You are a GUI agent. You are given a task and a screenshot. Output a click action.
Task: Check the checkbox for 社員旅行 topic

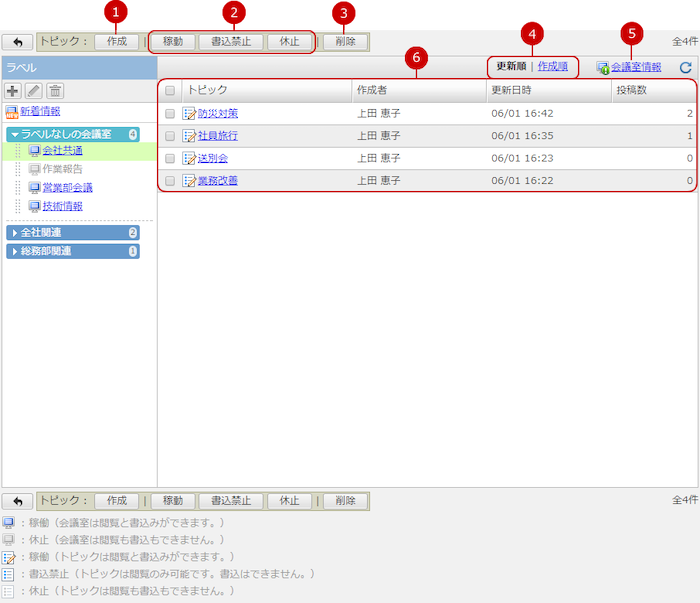tap(170, 136)
